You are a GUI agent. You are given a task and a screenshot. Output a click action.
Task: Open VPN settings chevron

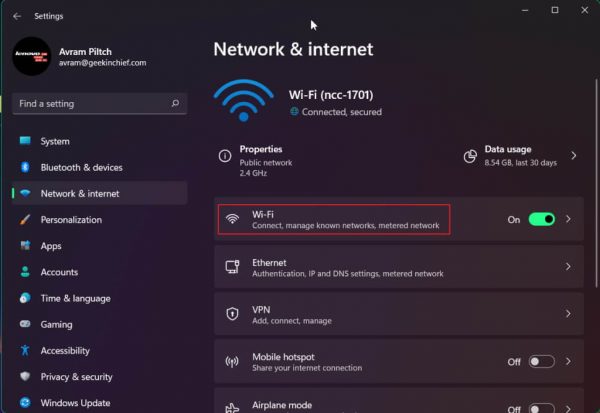click(x=569, y=314)
